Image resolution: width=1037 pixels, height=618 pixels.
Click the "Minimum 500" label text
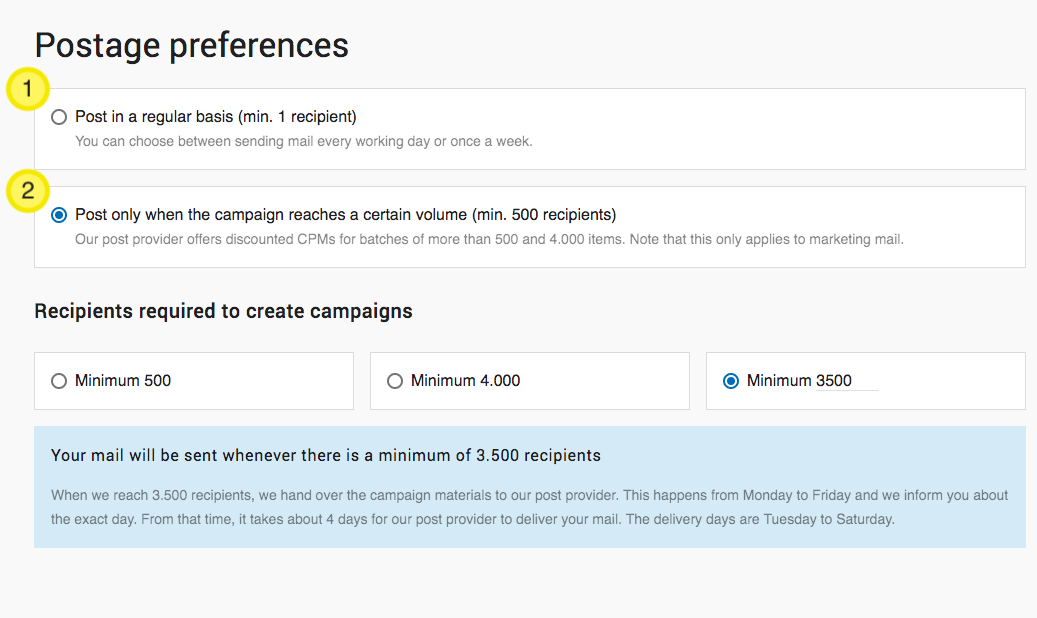[123, 381]
